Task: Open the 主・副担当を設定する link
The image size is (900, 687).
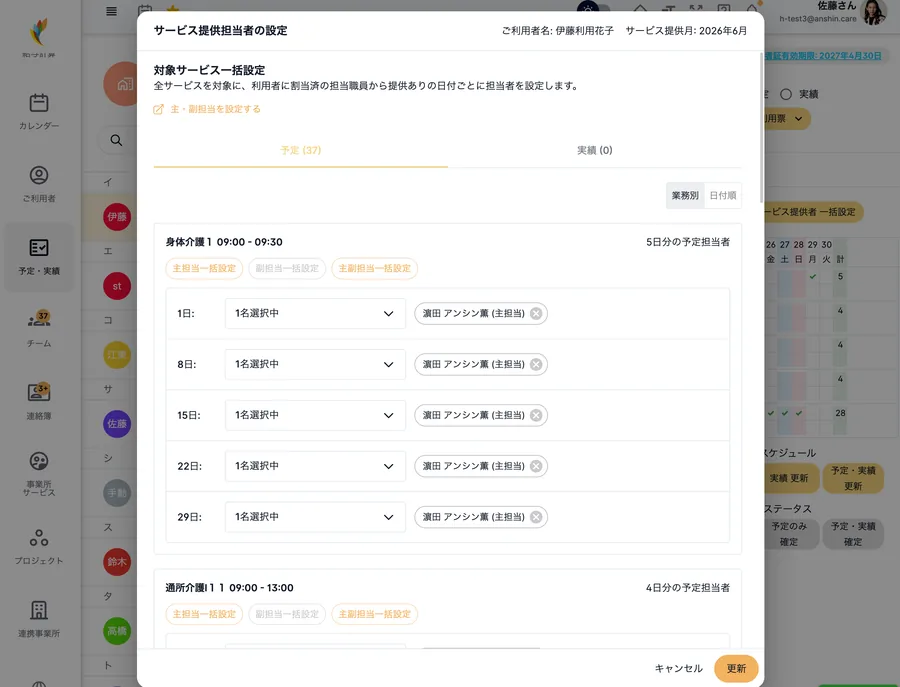Action: click(215, 109)
